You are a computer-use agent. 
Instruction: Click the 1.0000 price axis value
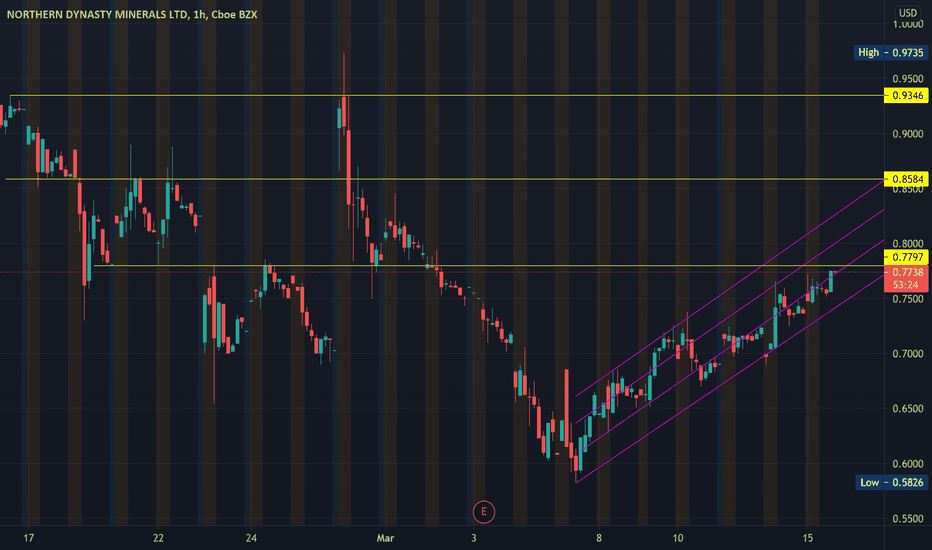908,24
